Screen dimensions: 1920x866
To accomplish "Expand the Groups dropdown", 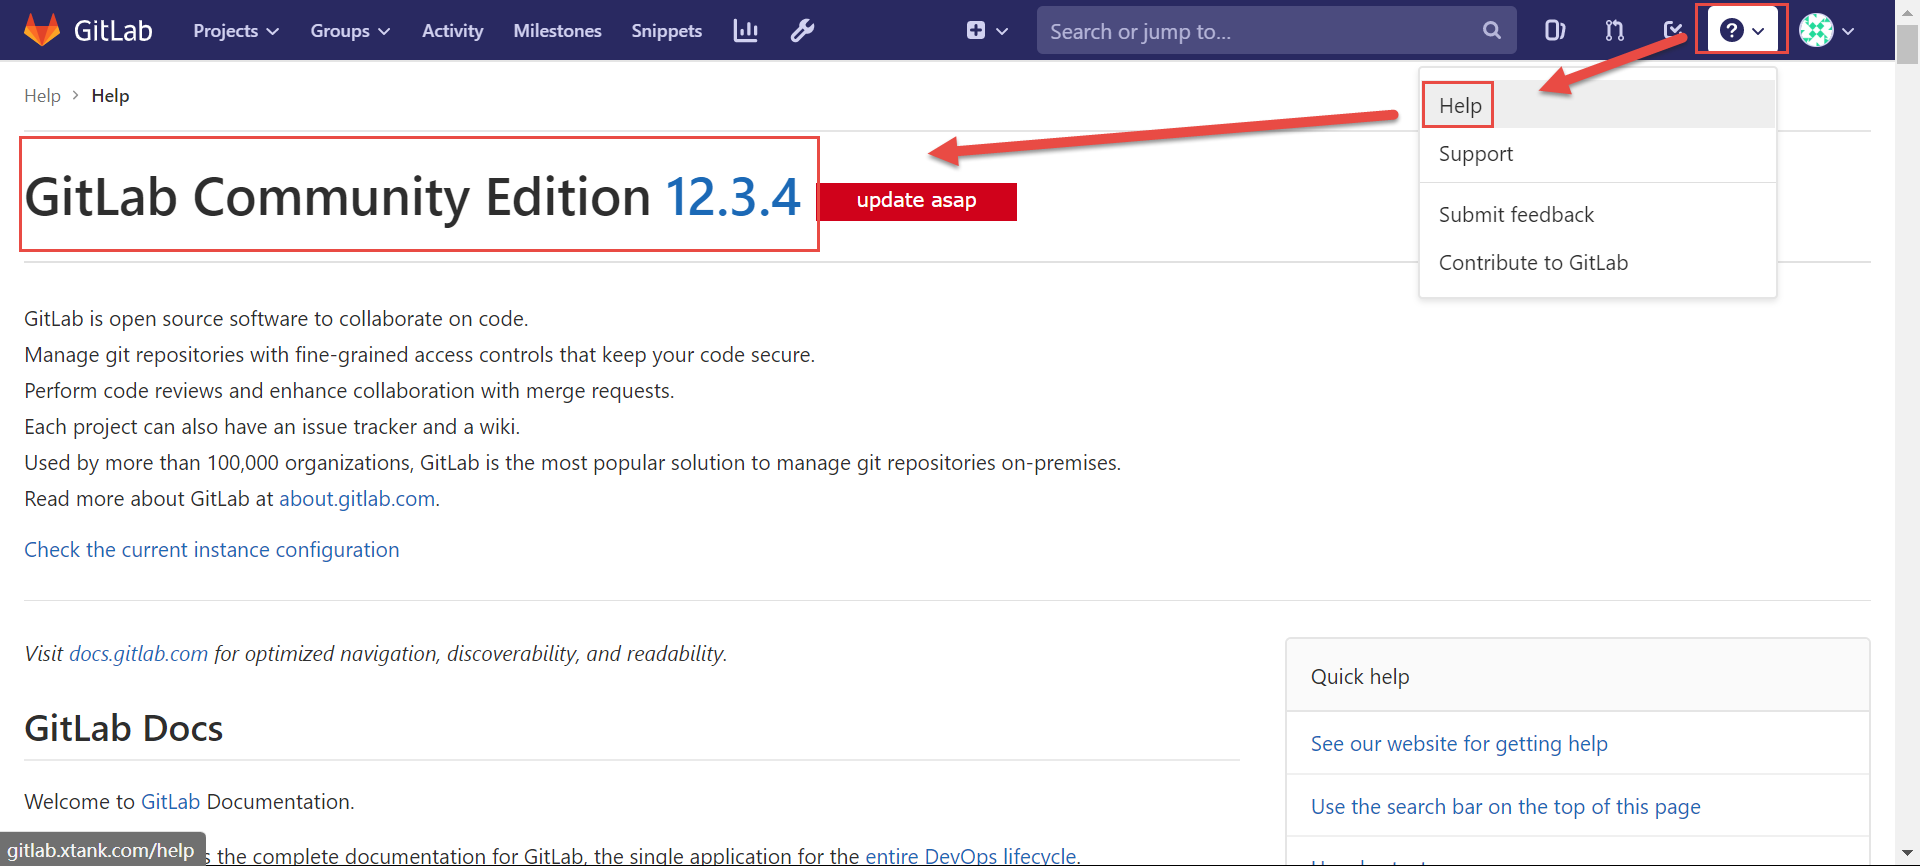I will (x=349, y=31).
